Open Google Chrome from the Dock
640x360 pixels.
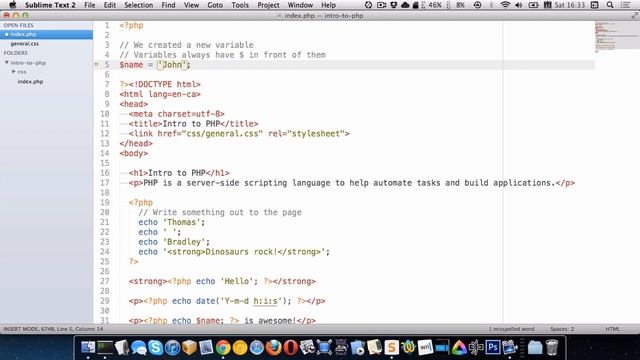click(x=223, y=347)
